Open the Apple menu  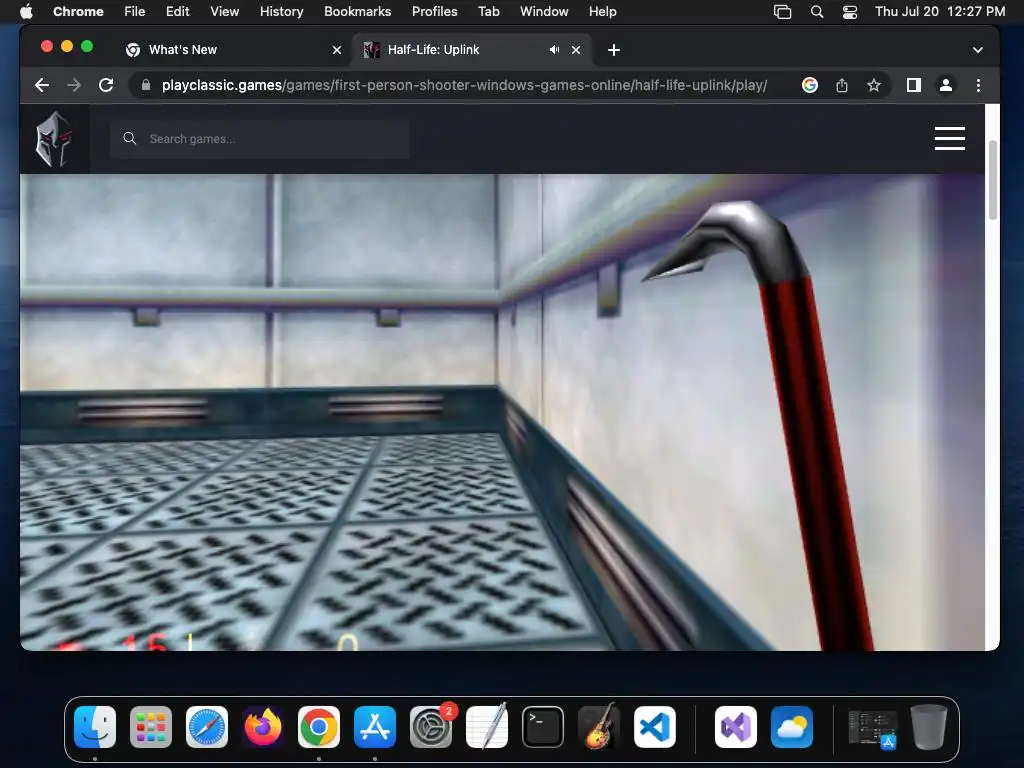pos(26,12)
